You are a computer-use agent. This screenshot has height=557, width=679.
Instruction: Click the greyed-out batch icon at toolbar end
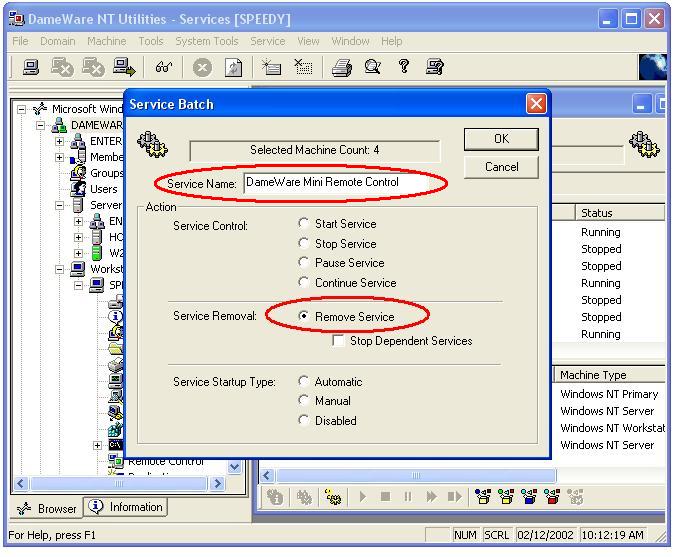pyautogui.click(x=575, y=497)
